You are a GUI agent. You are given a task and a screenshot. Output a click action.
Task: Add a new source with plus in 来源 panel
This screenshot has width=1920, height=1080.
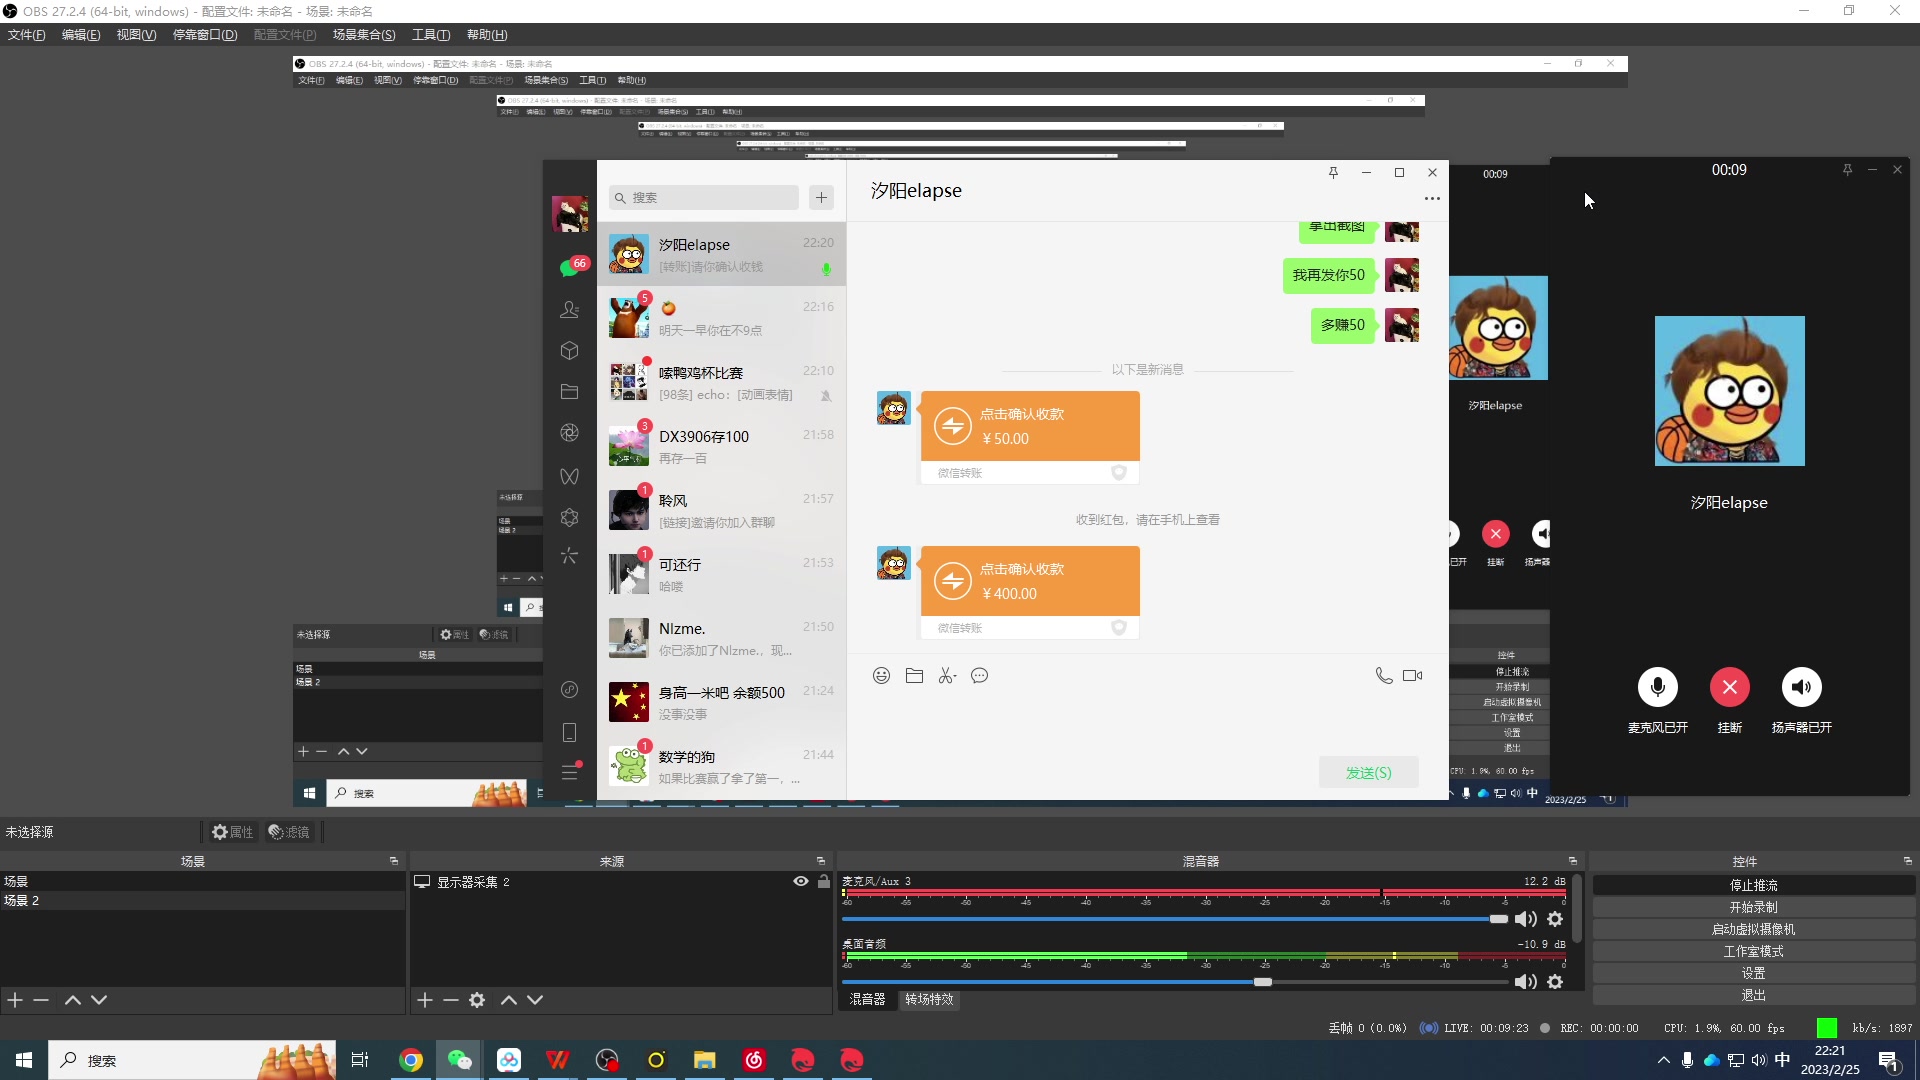pyautogui.click(x=425, y=1000)
